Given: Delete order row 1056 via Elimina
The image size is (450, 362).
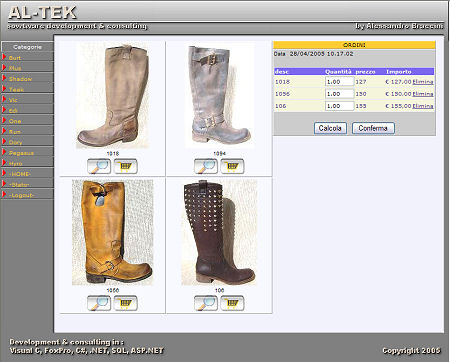Looking at the screenshot, I should click(423, 94).
